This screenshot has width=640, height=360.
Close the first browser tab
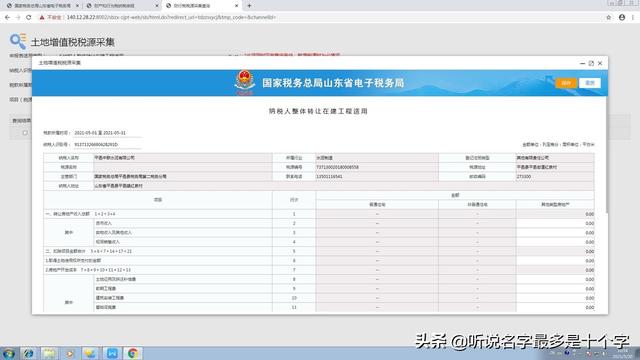(77, 6)
